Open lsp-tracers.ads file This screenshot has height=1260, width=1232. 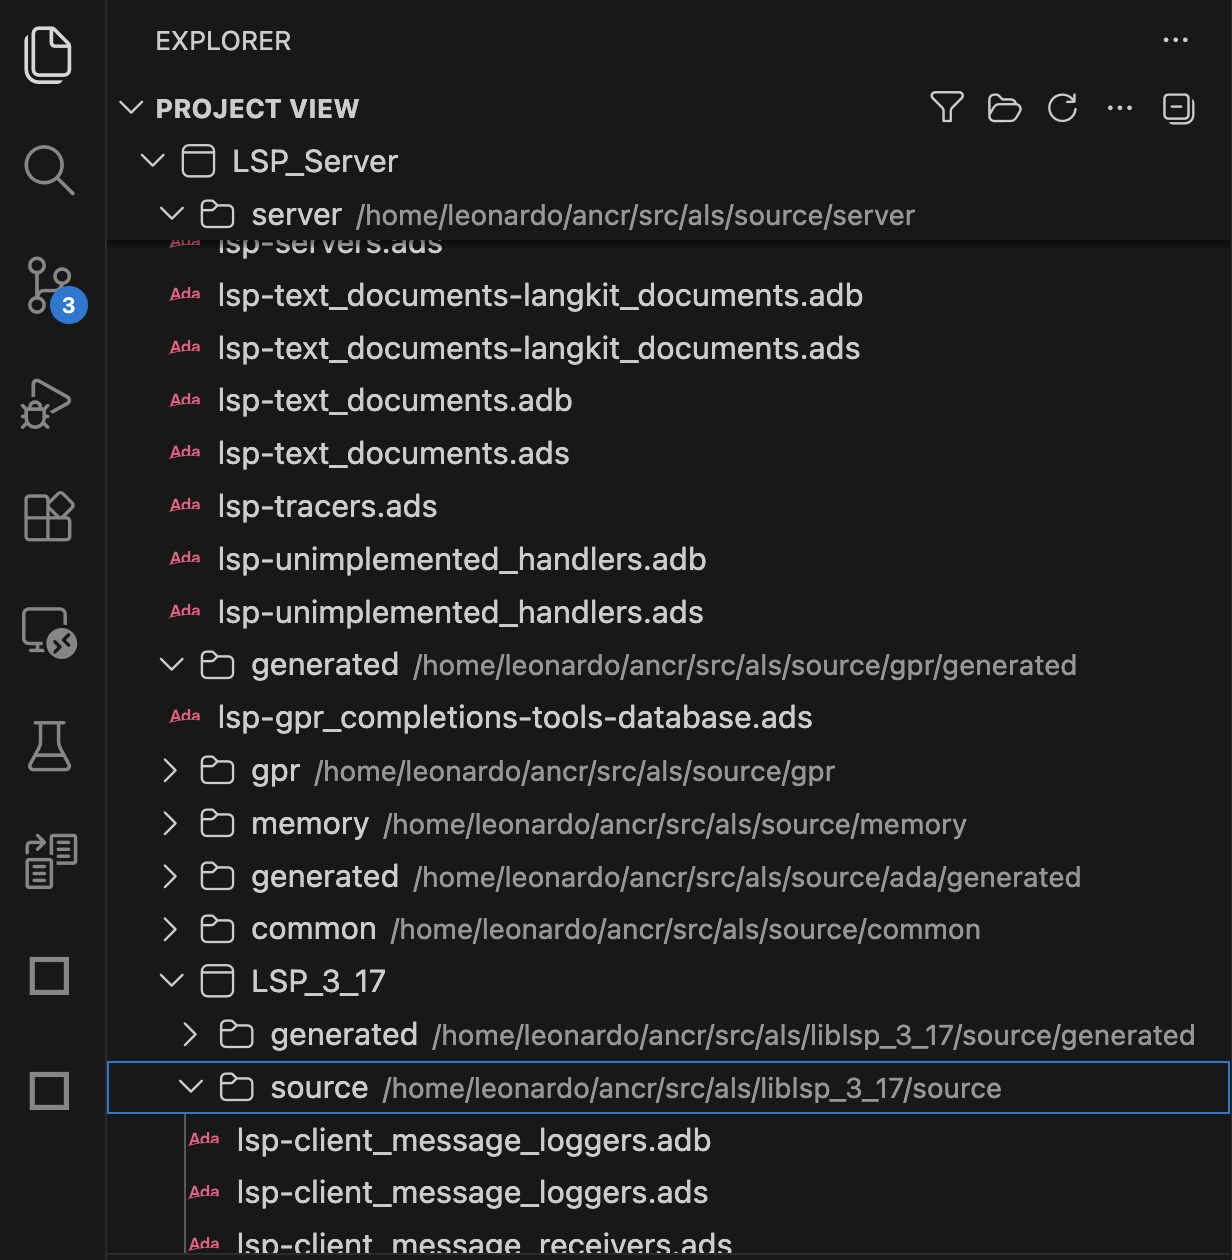pyautogui.click(x=327, y=506)
